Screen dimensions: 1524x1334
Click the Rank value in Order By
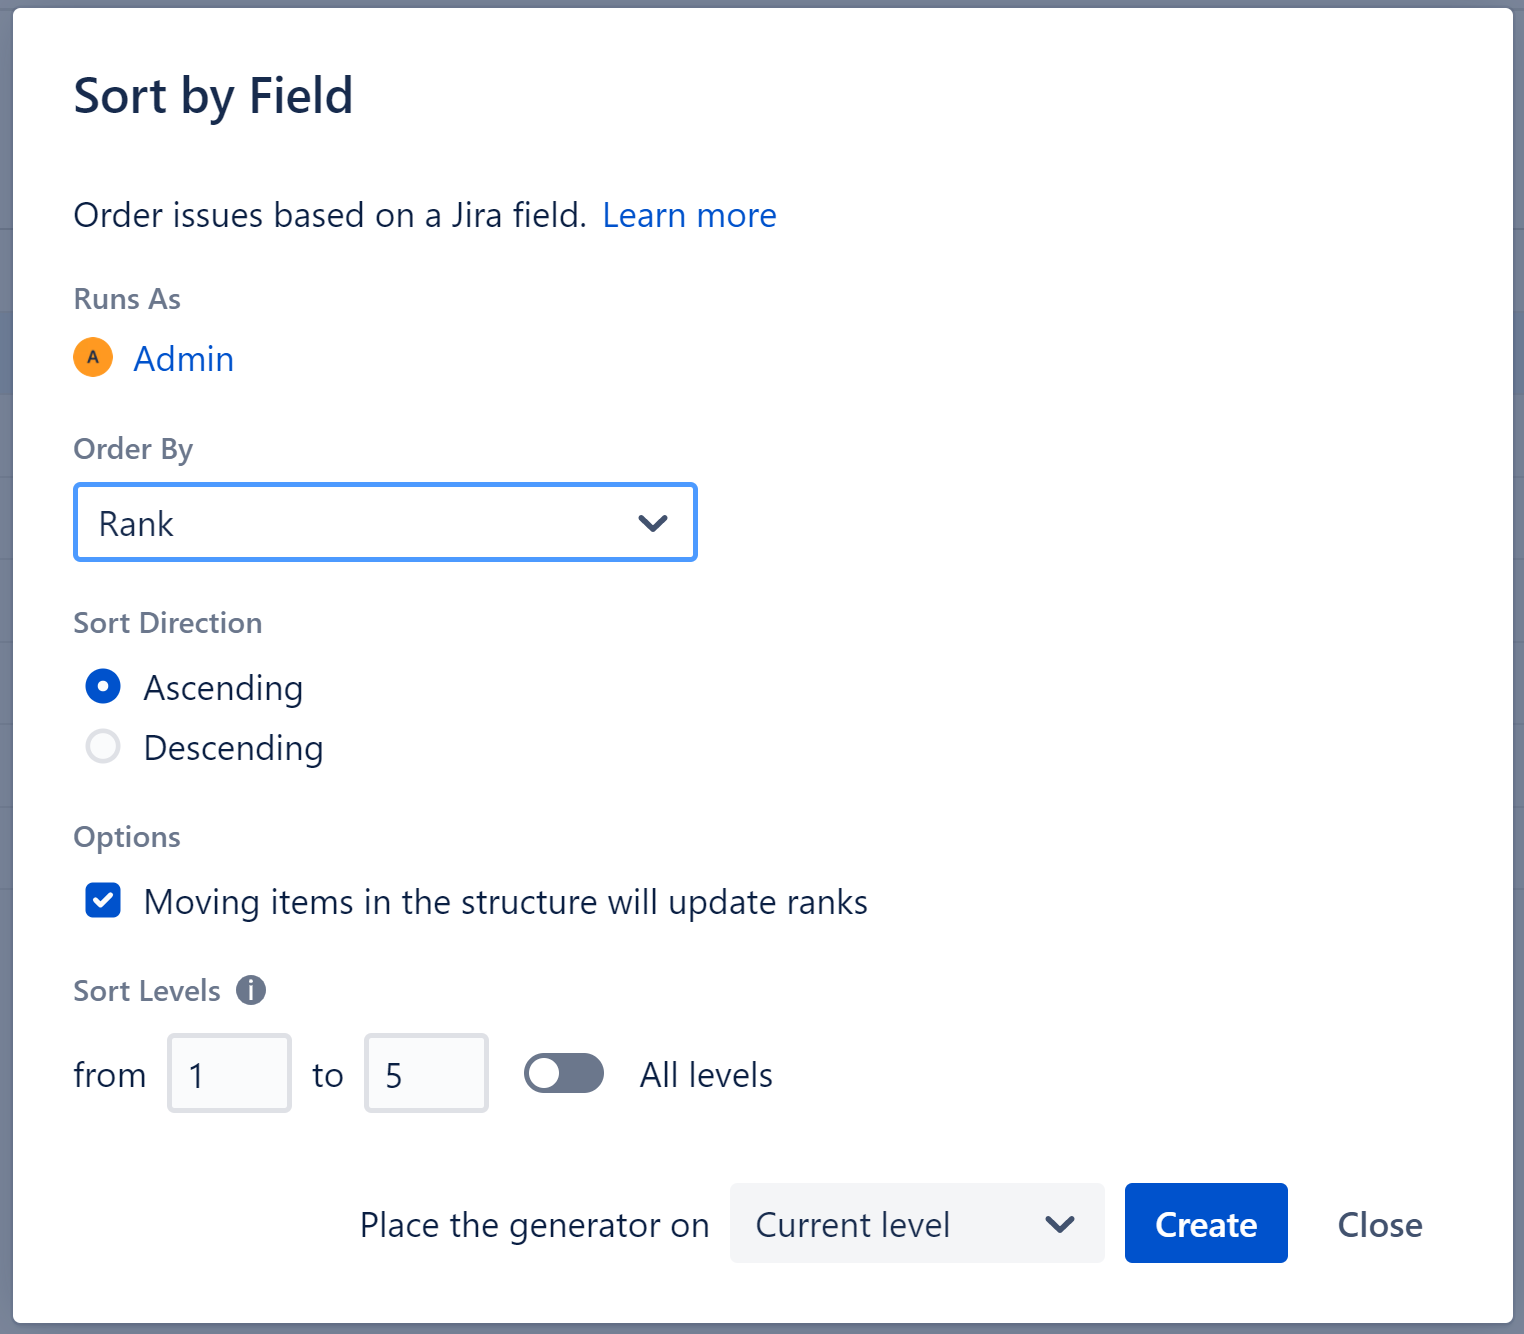coord(135,522)
